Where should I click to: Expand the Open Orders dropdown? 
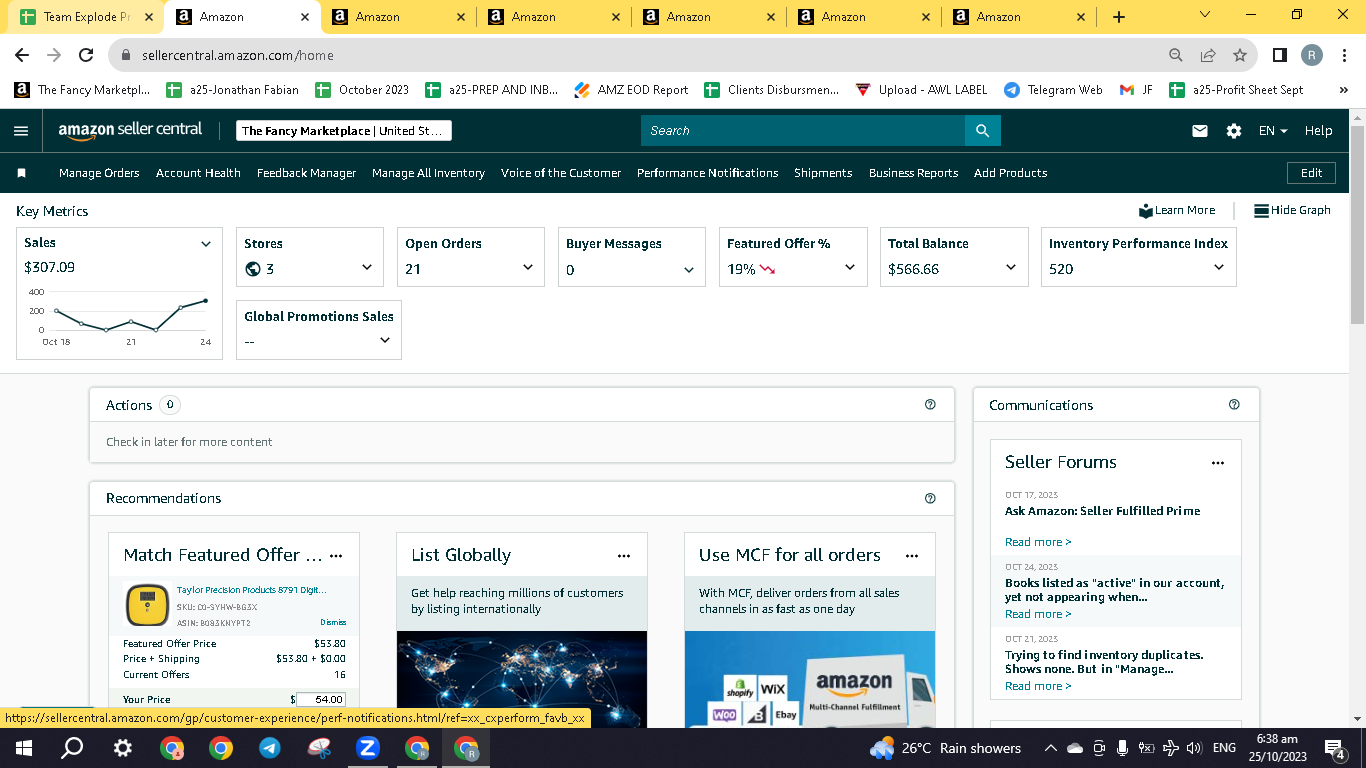point(528,268)
